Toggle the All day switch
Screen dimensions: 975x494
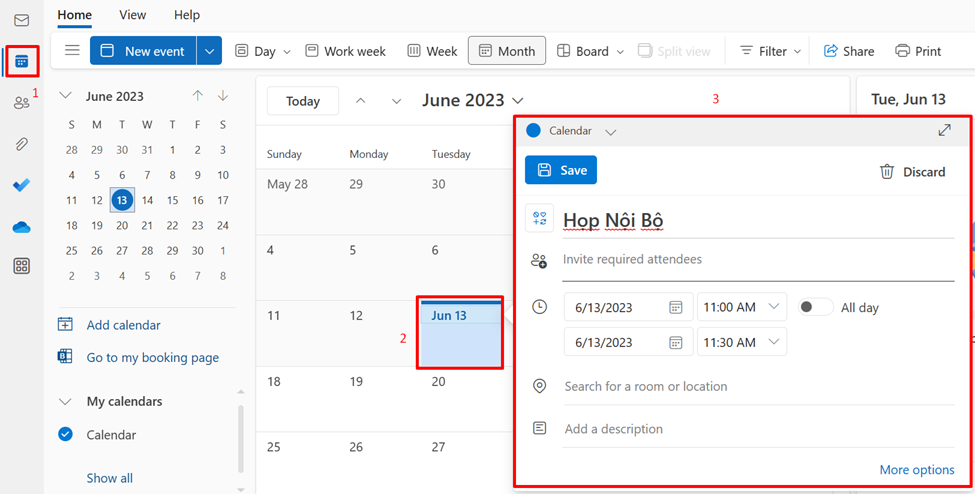tap(816, 307)
